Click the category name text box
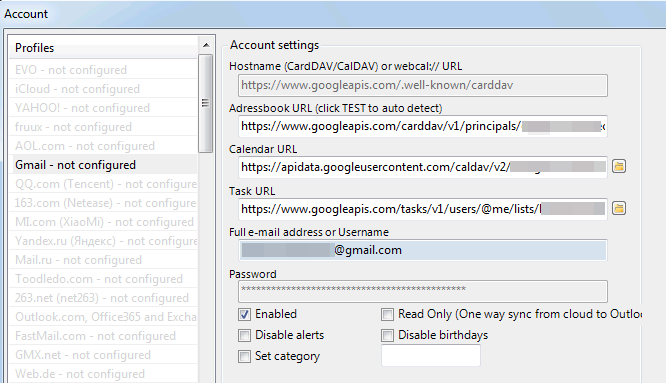Image resolution: width=666 pixels, height=383 pixels. click(431, 355)
